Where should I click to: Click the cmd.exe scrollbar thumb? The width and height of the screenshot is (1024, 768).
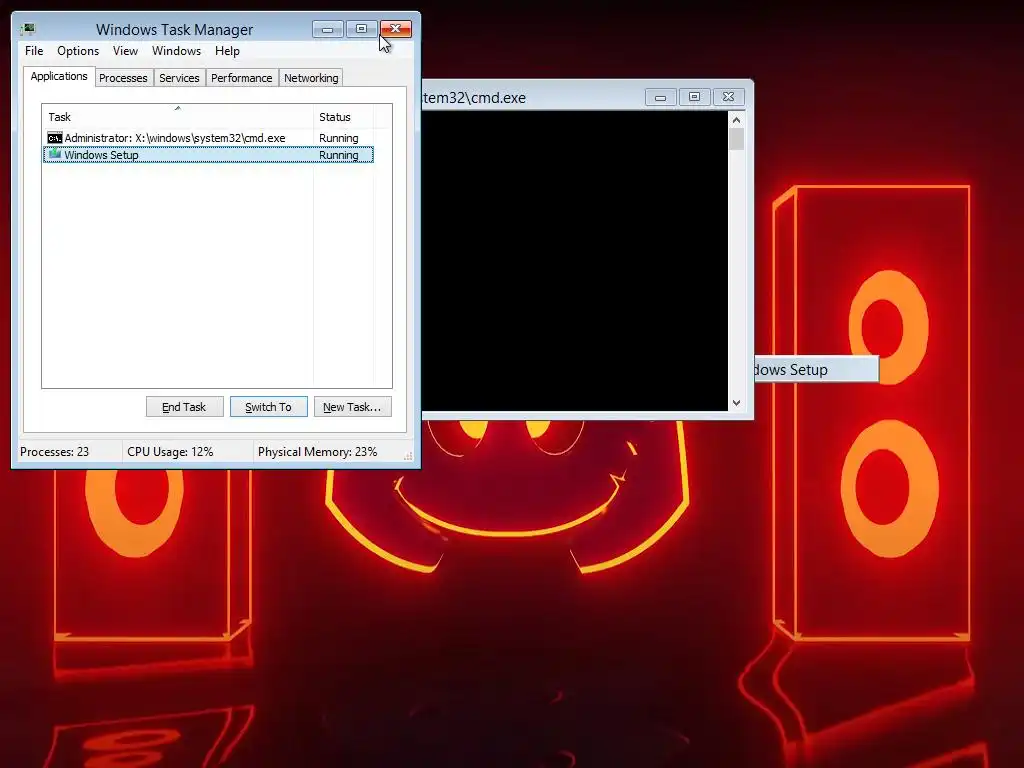click(x=737, y=139)
